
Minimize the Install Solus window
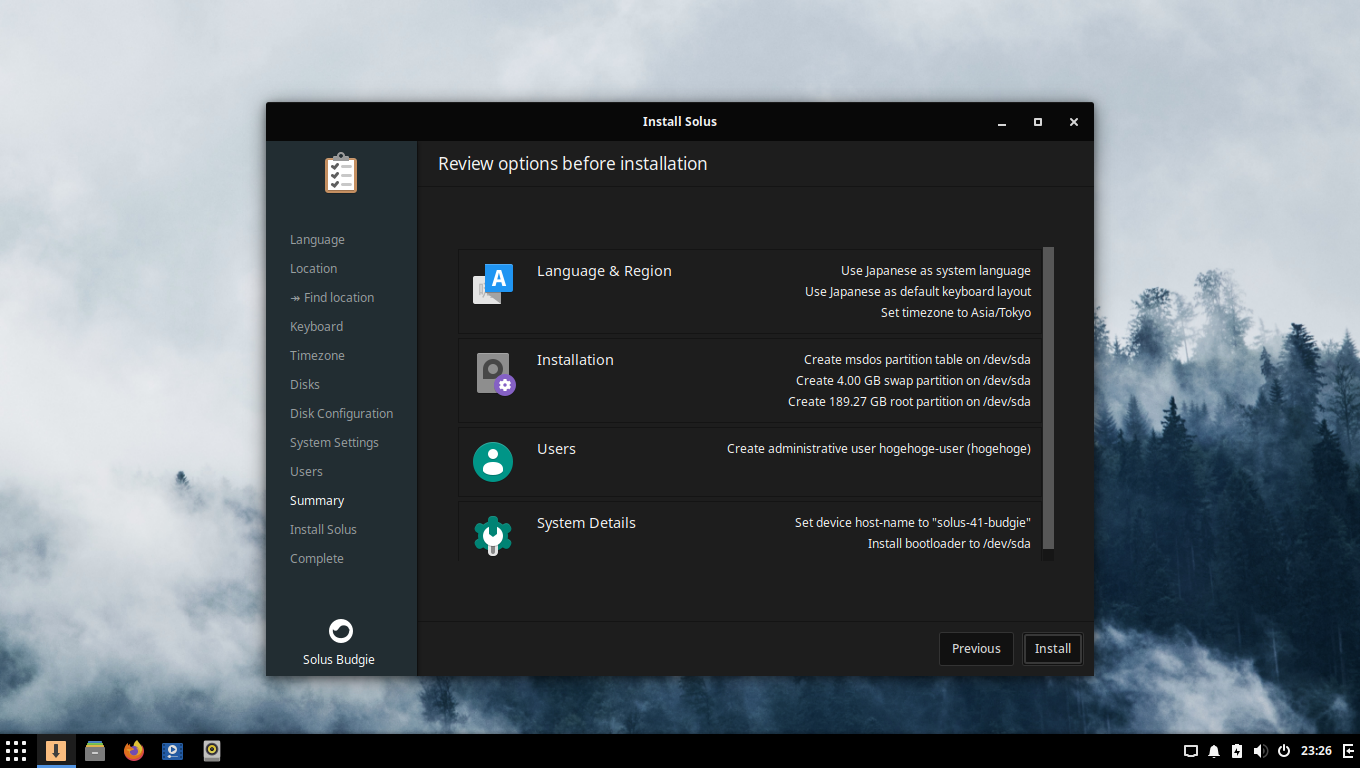pos(1002,122)
